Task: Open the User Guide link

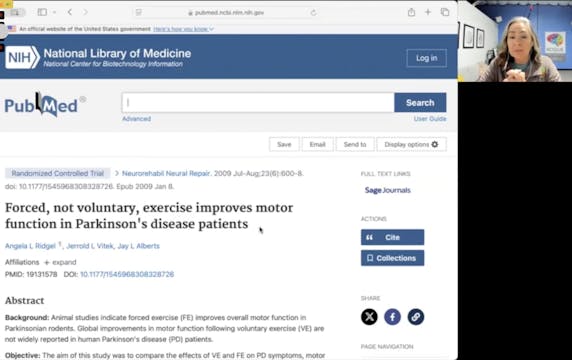Action: [x=430, y=119]
